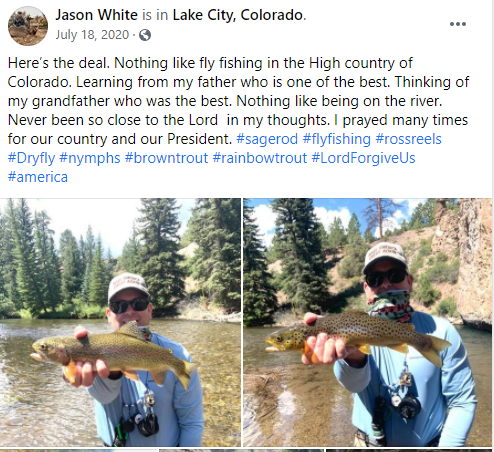View the left rainbow trout photo
The height and width of the screenshot is (452, 494).
click(120, 322)
